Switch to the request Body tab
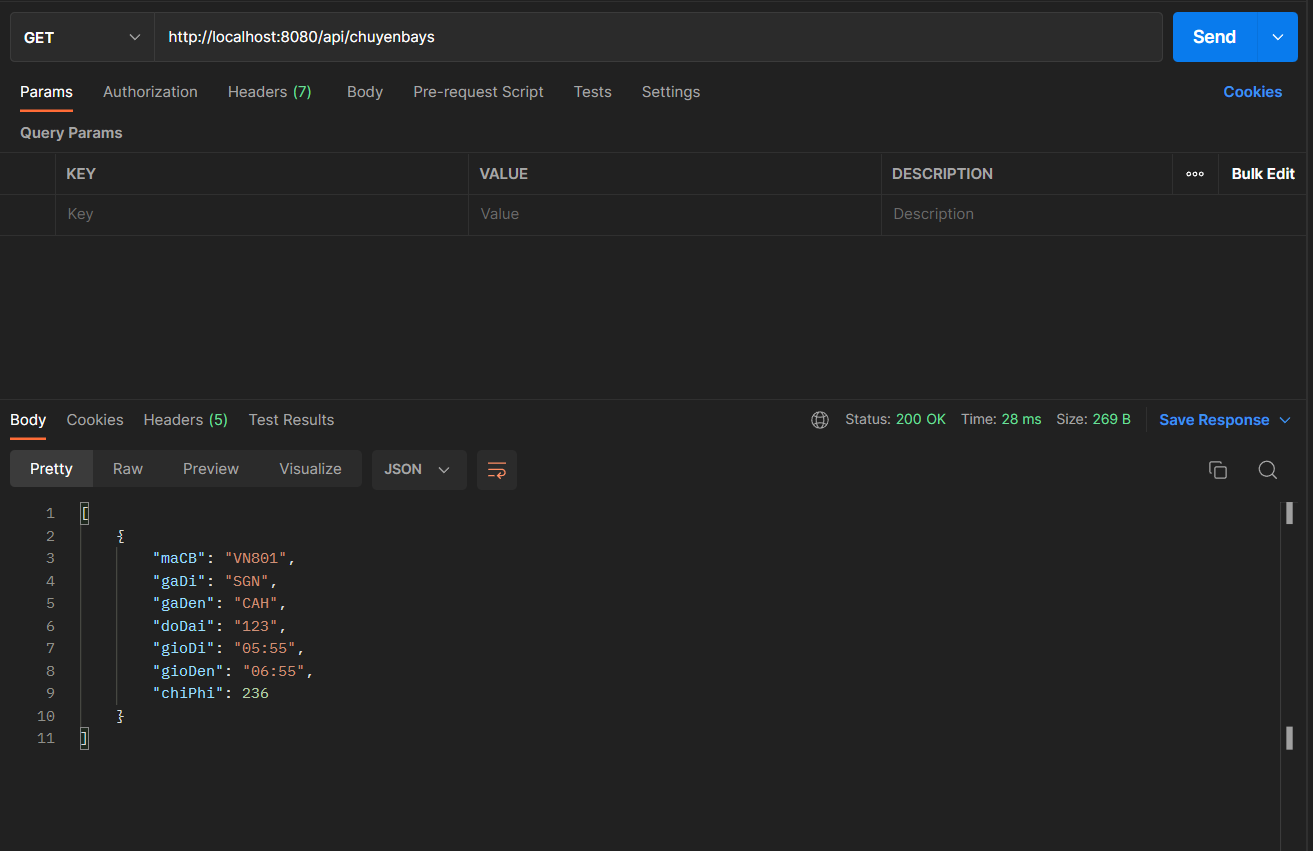This screenshot has height=851, width=1313. click(x=365, y=92)
